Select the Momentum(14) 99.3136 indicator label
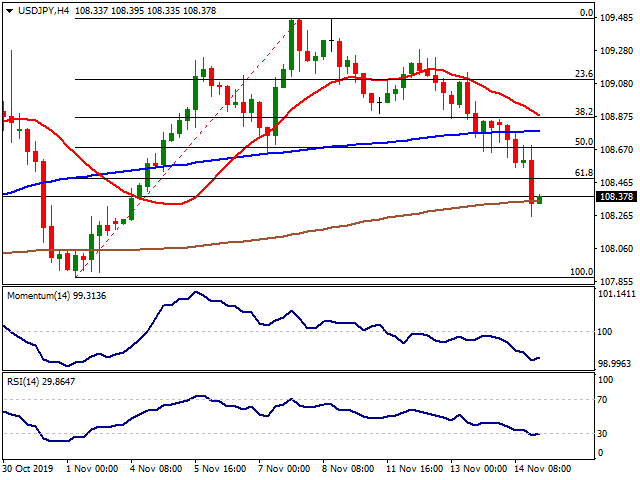This screenshot has width=640, height=480. tap(56, 296)
